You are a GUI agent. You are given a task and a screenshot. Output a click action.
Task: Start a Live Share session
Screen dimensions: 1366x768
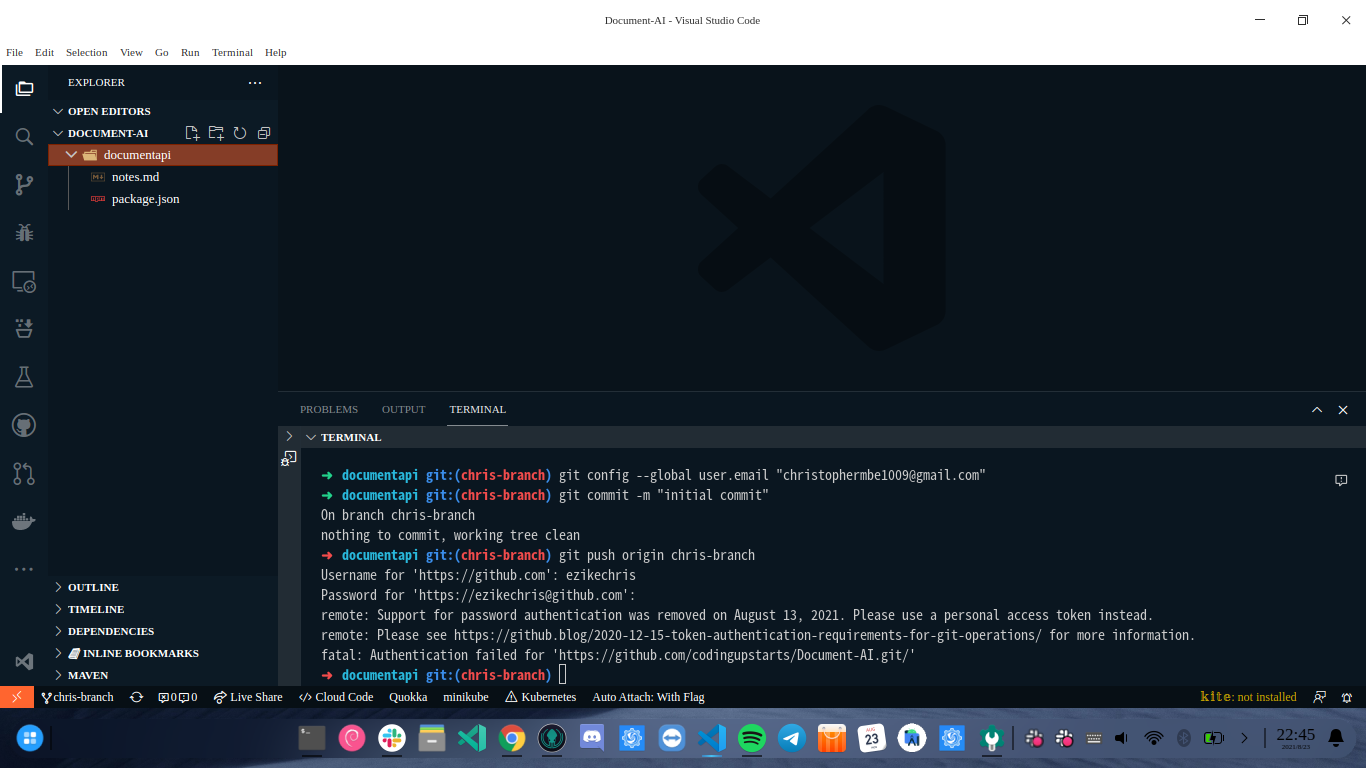(247, 697)
